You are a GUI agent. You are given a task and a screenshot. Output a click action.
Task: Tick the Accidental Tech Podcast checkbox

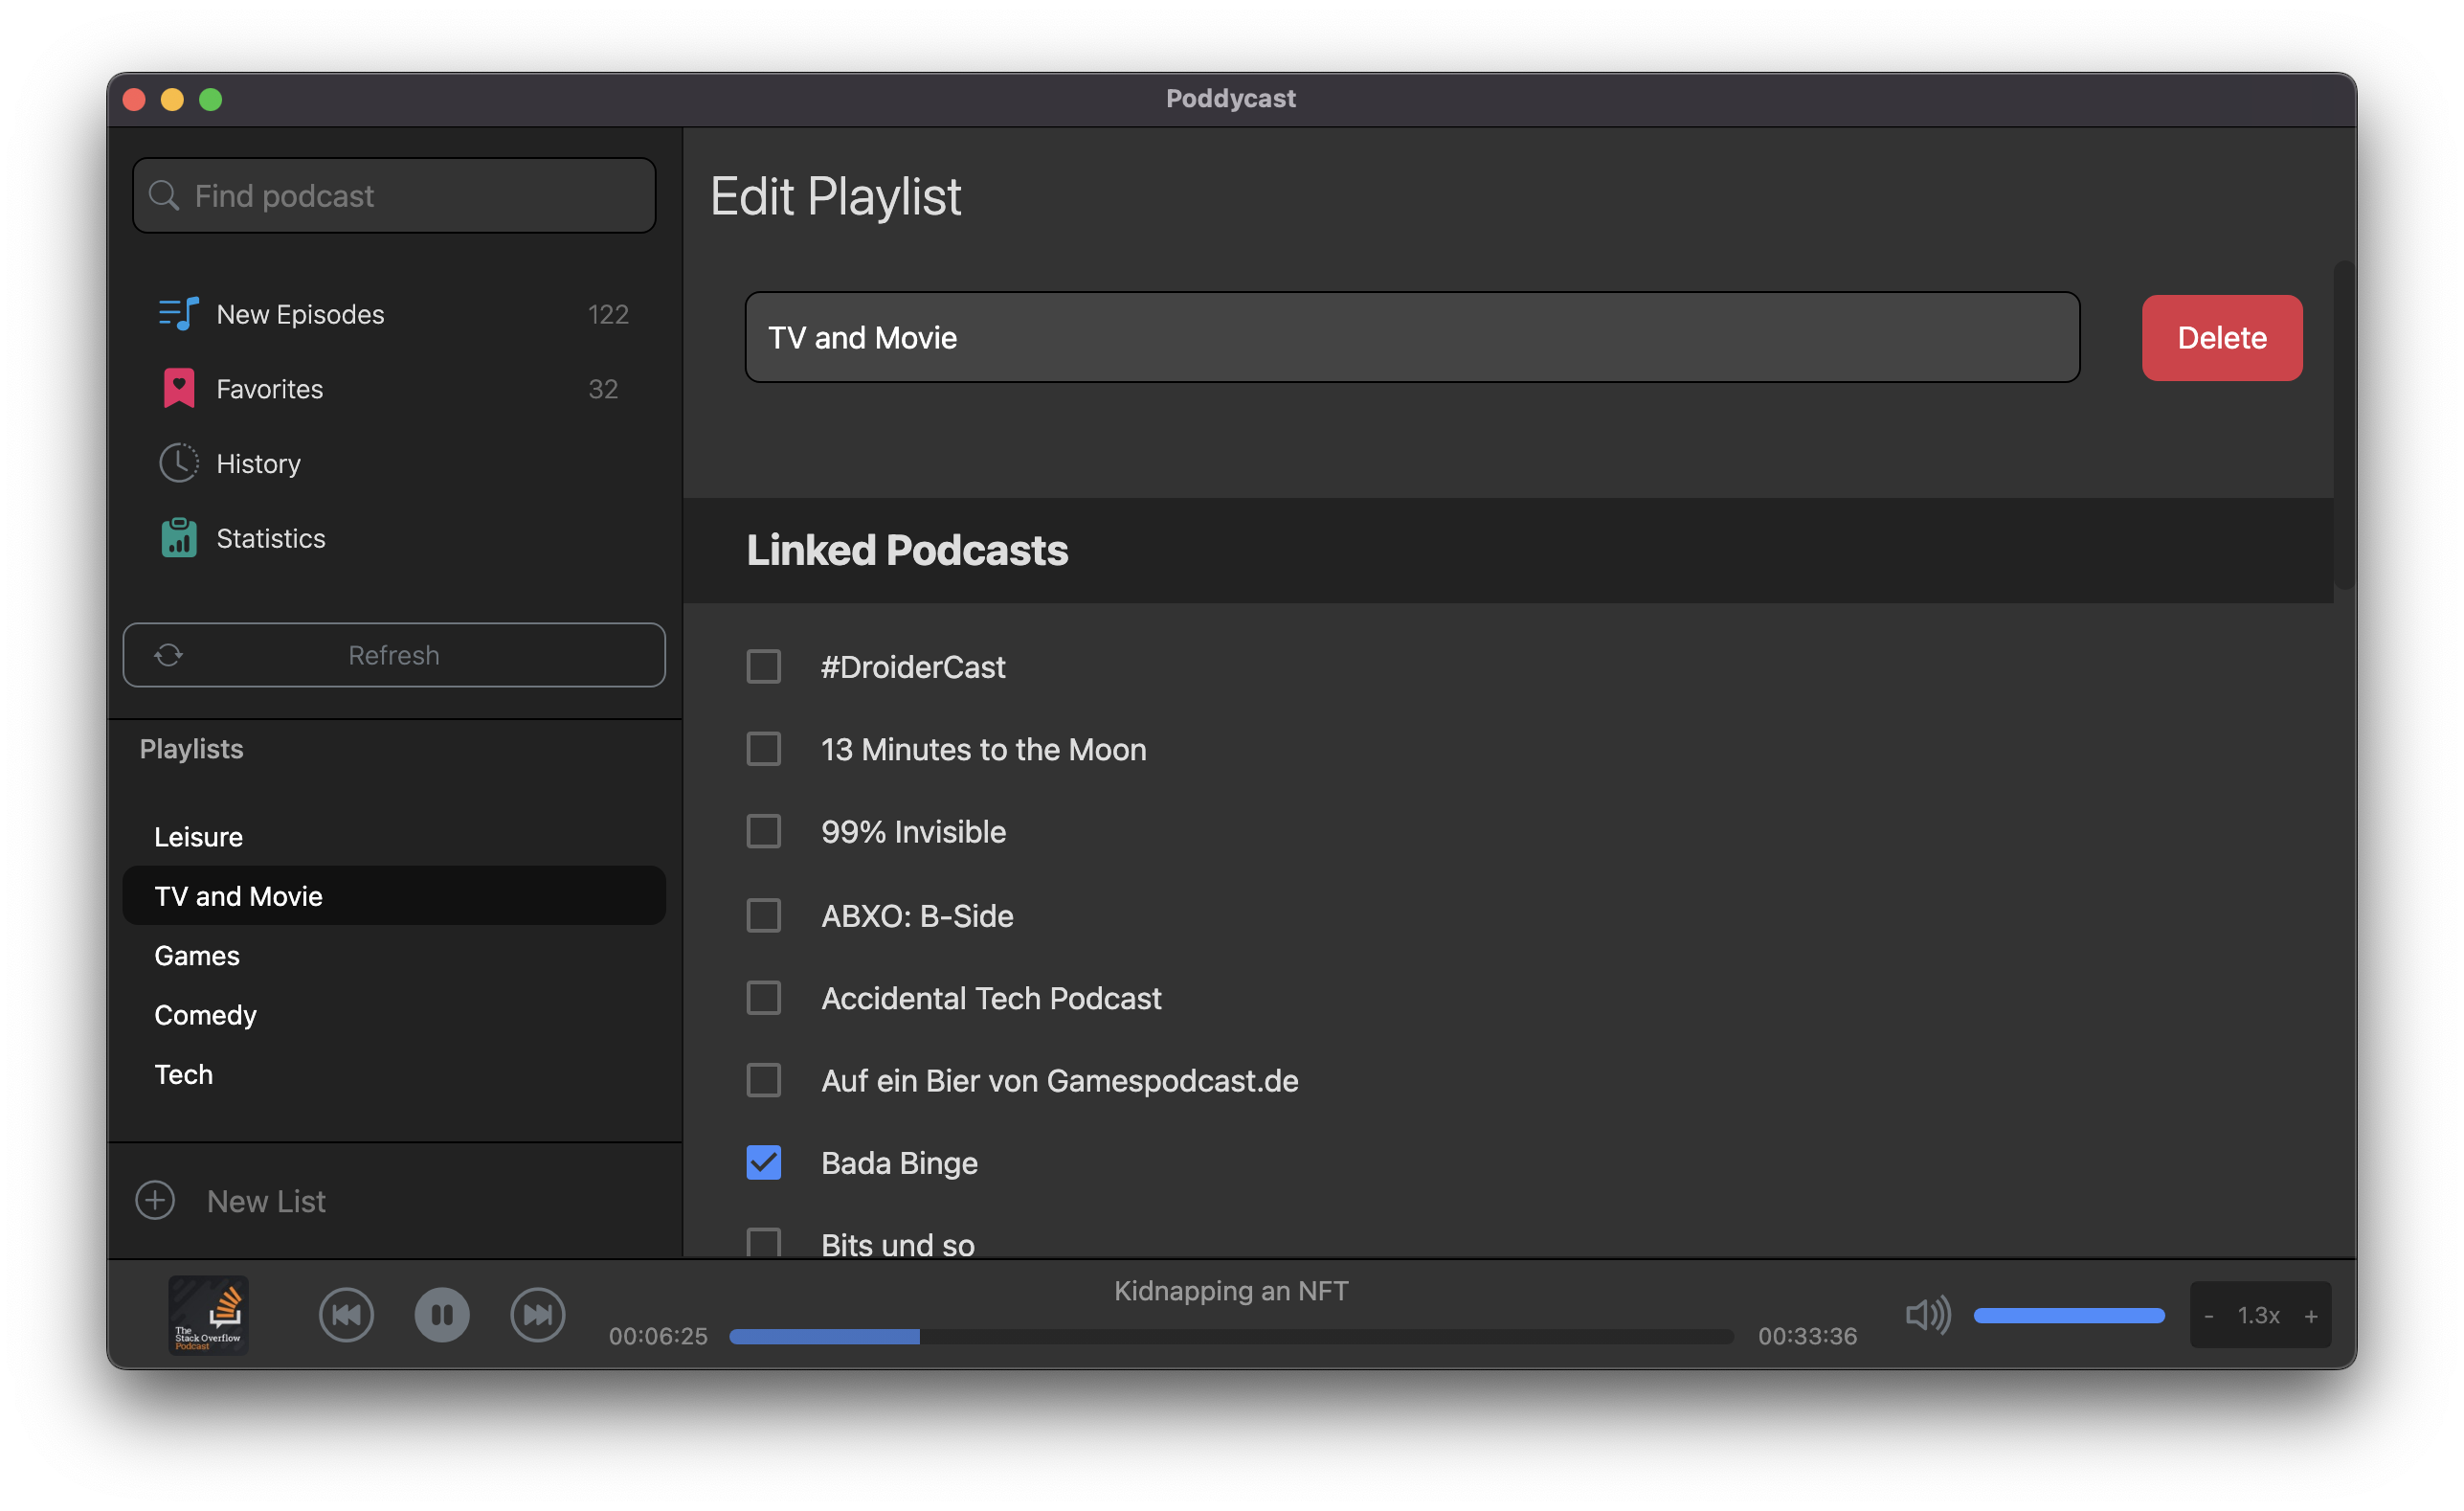pos(763,997)
